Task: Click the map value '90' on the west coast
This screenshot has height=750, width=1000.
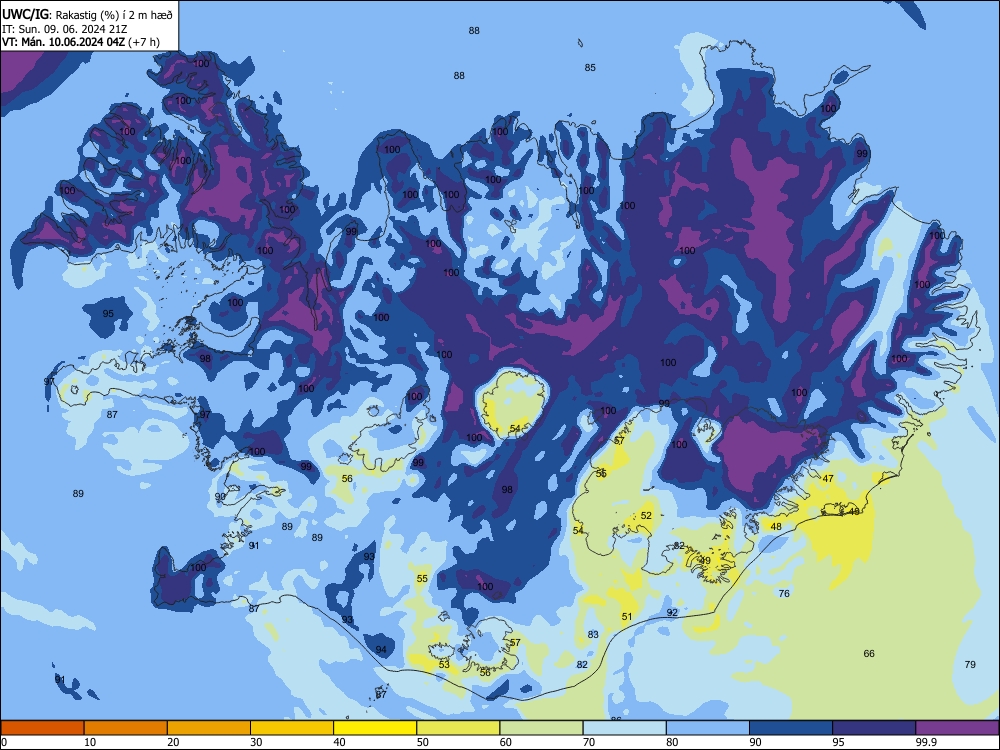Action: [220, 496]
